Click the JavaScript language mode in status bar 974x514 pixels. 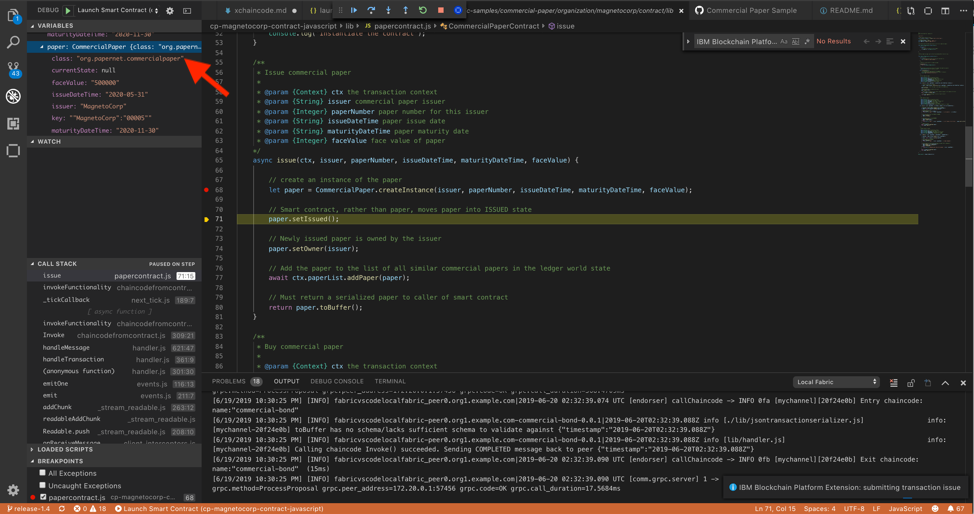click(905, 508)
